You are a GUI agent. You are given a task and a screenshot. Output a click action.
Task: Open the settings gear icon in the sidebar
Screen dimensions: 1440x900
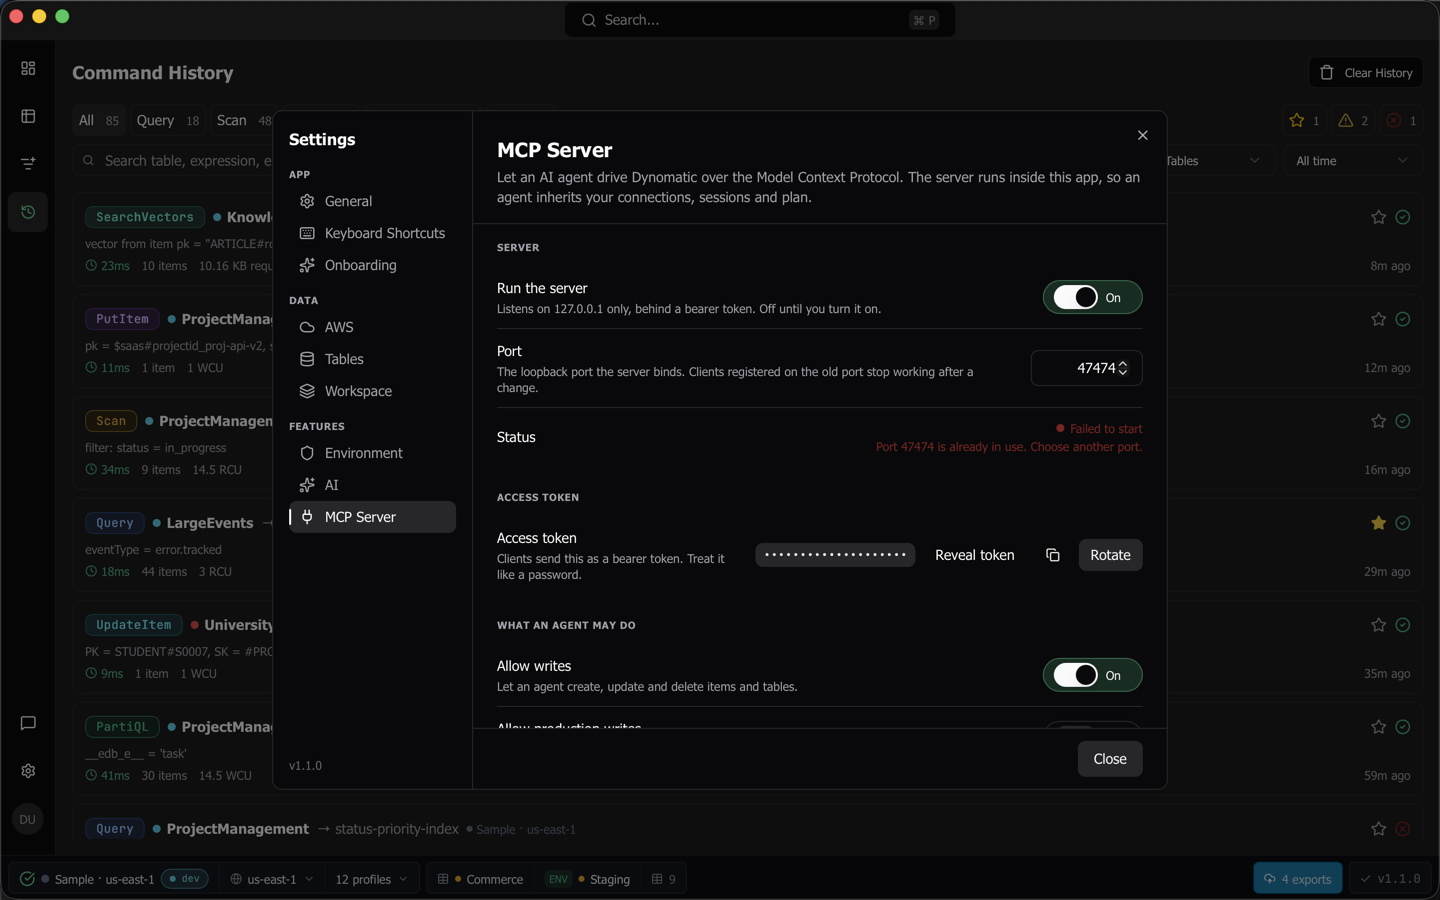click(x=28, y=771)
